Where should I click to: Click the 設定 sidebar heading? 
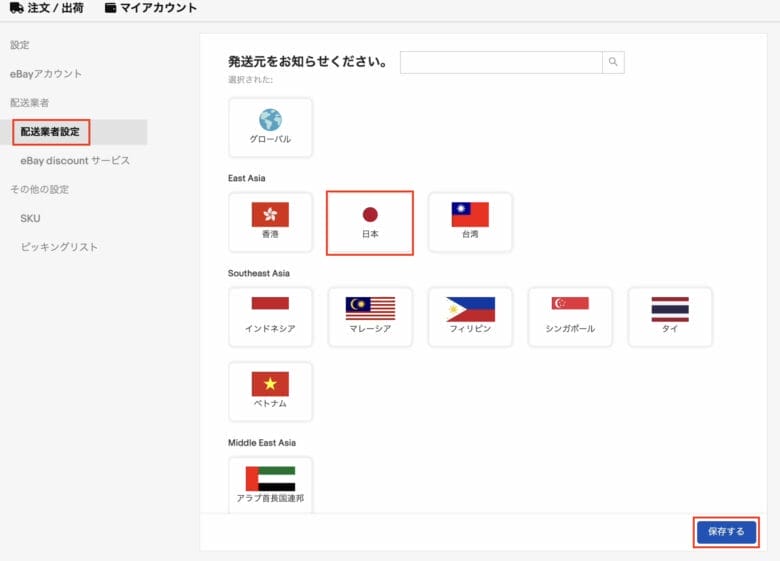(x=19, y=45)
